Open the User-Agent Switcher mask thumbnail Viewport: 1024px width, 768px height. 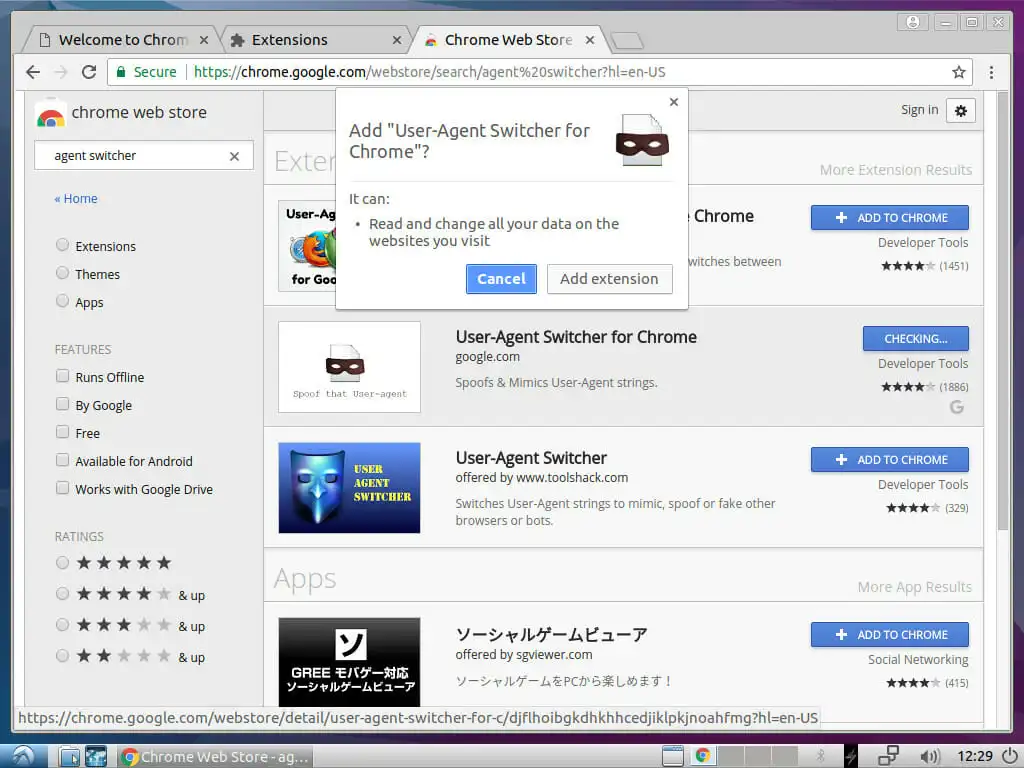coord(349,367)
